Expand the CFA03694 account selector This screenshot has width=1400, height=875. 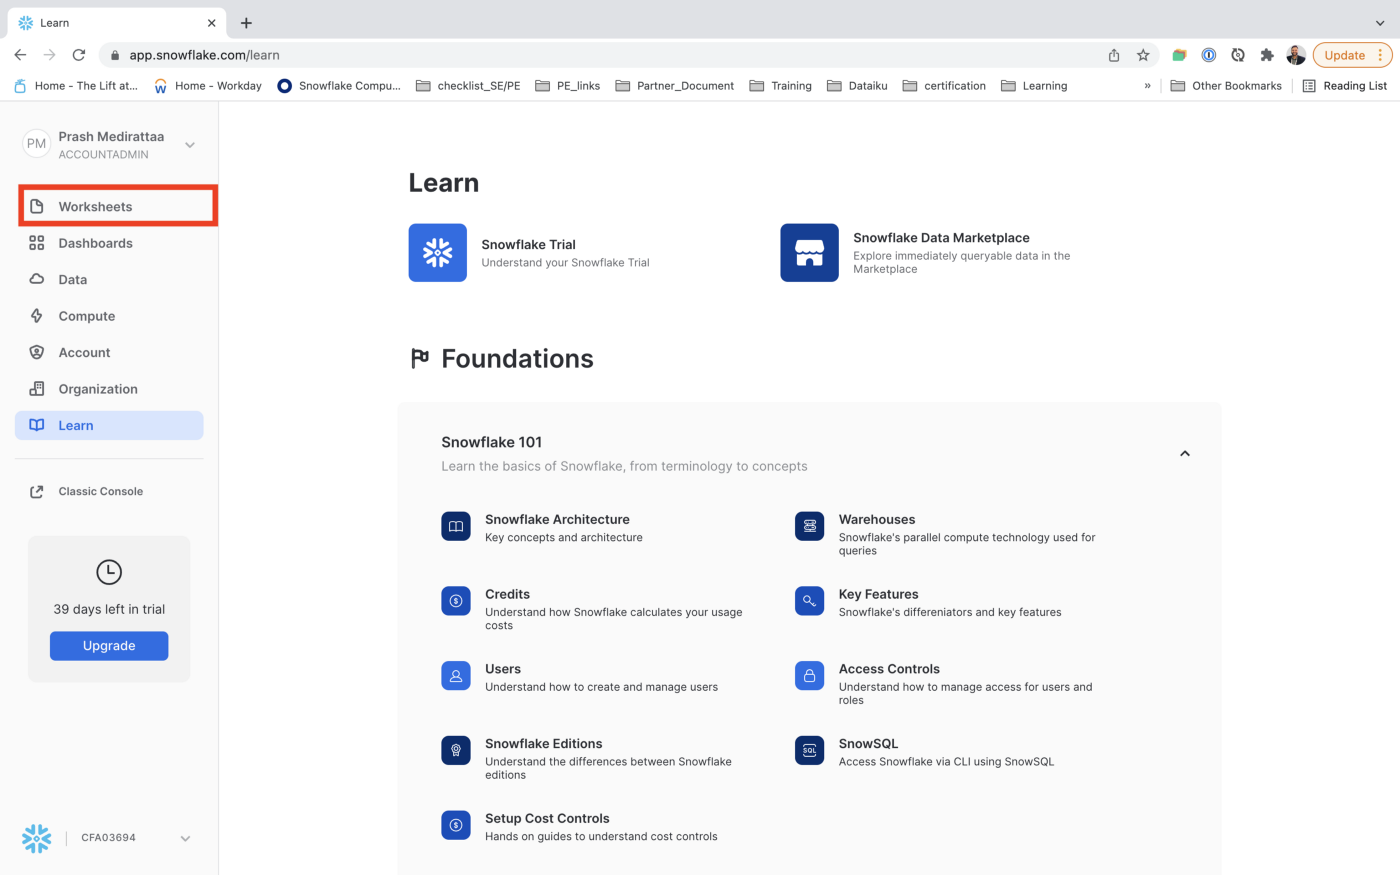pyautogui.click(x=185, y=838)
